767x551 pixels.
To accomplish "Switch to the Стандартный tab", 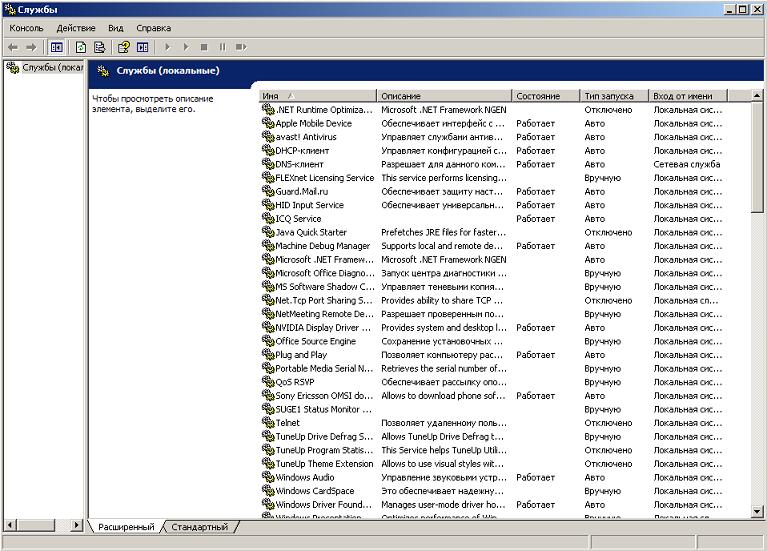I will [x=199, y=527].
